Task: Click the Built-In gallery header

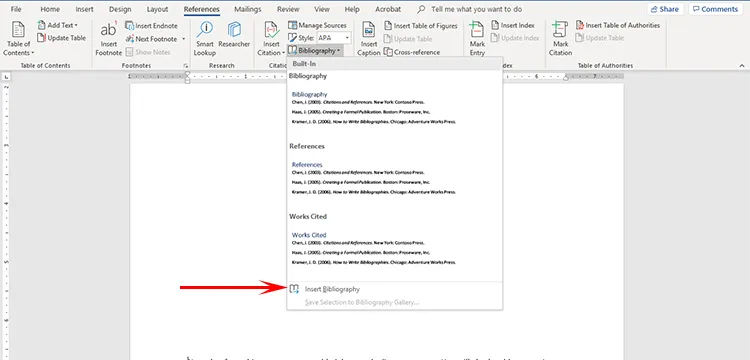Action: pyautogui.click(x=395, y=64)
